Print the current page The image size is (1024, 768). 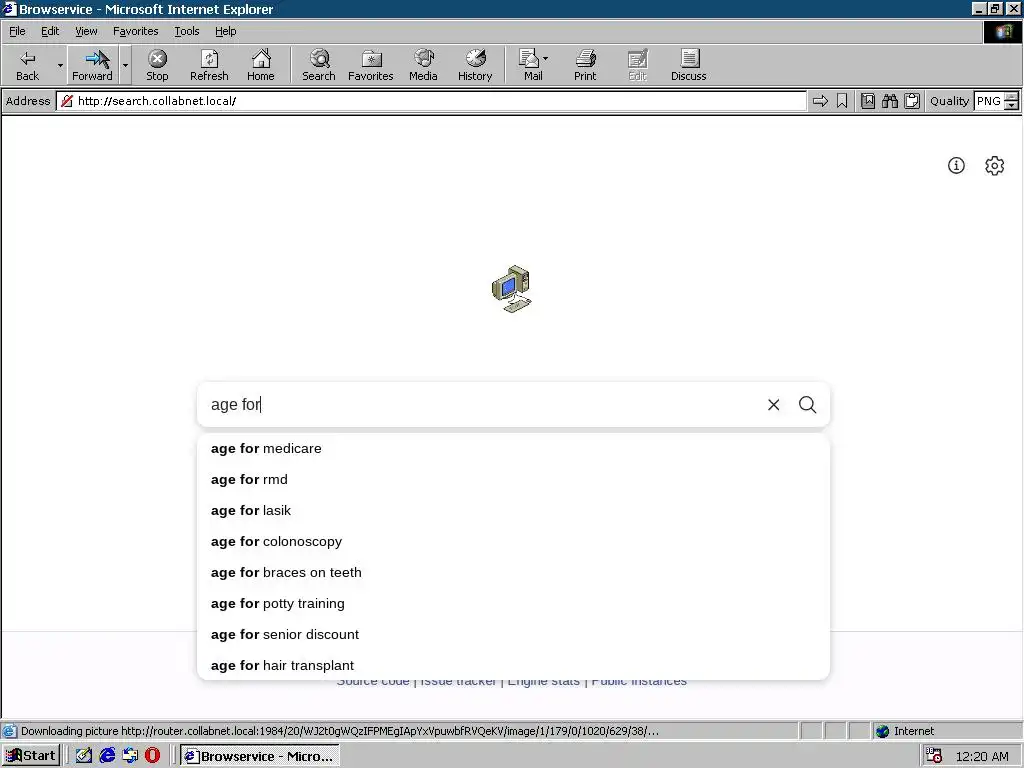coord(585,65)
